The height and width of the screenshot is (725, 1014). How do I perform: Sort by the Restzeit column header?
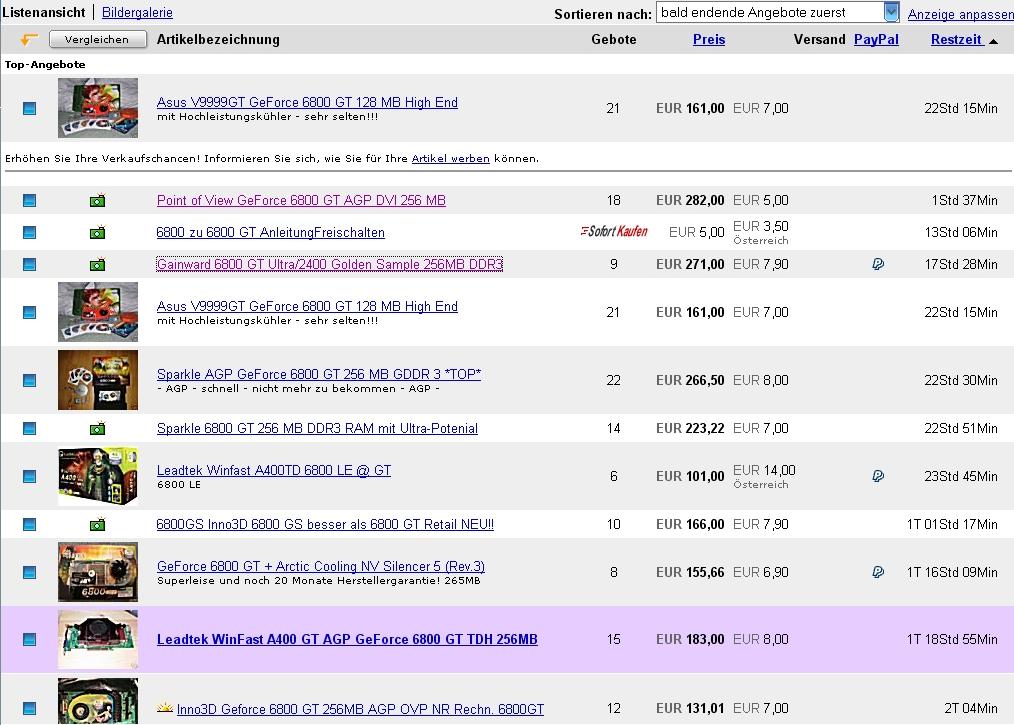click(956, 40)
